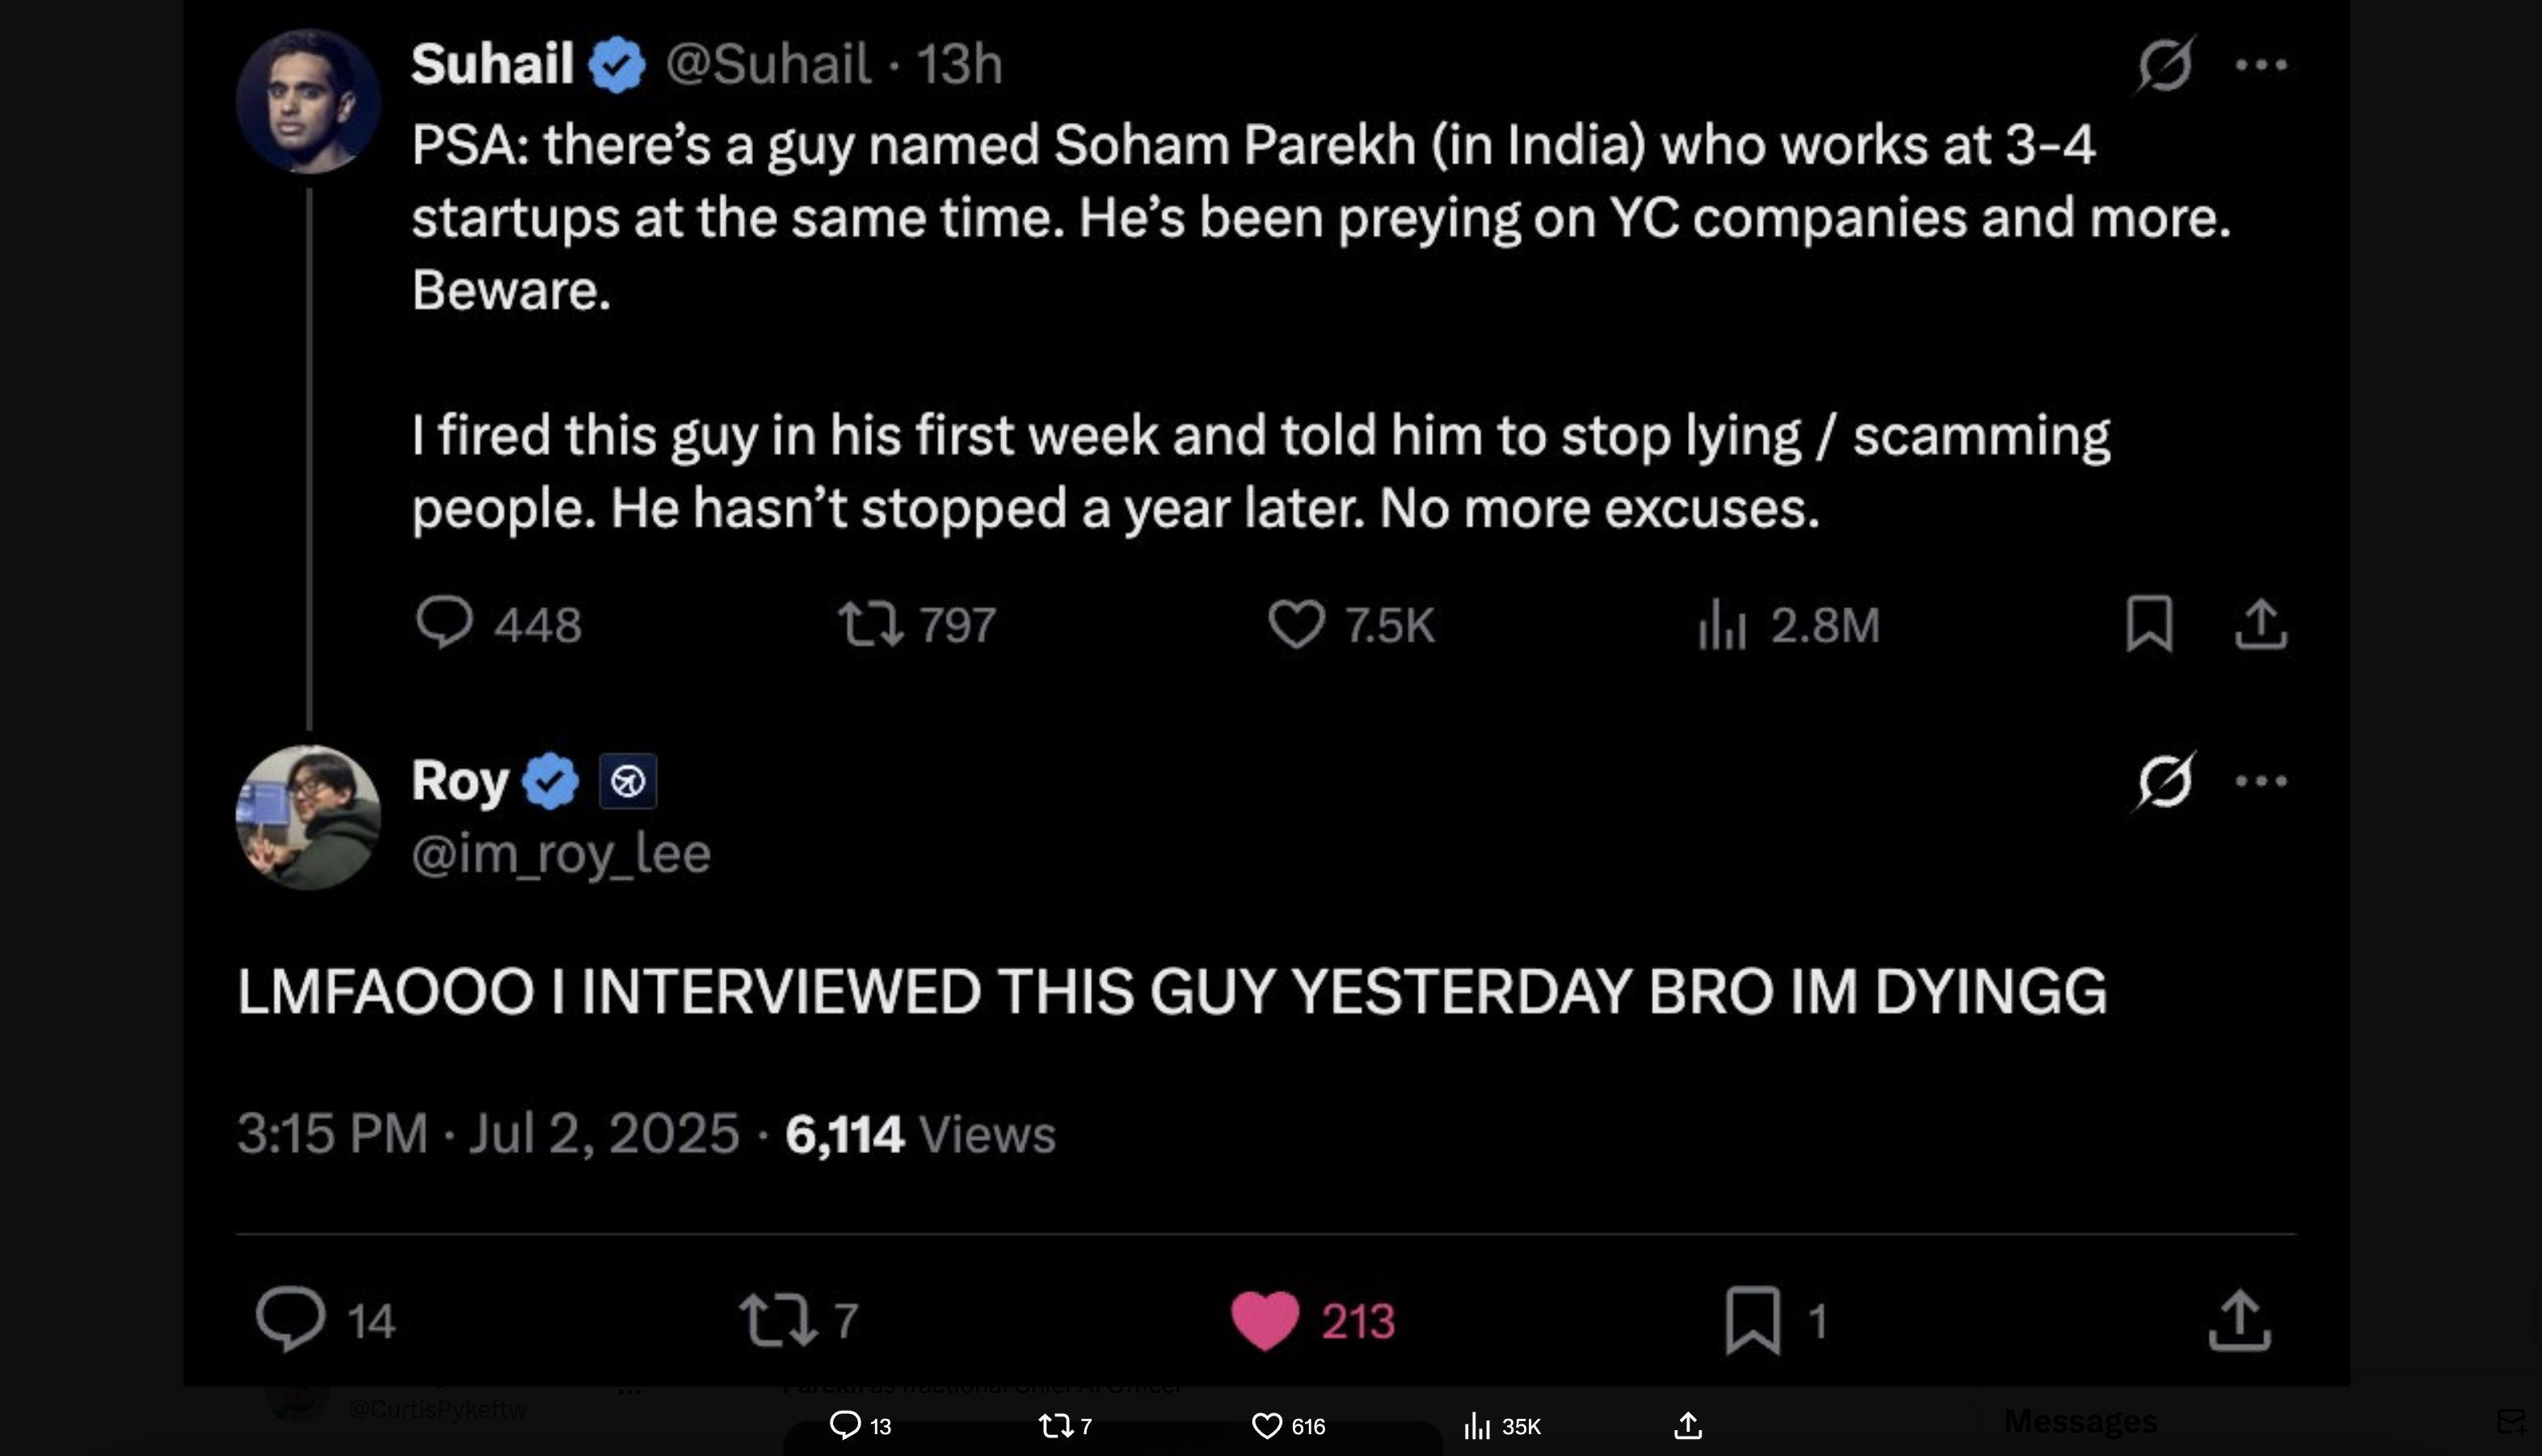Screen dimensions: 2542x1456
Task: View analytics showing 2.8M views
Action: [x=1722, y=624]
